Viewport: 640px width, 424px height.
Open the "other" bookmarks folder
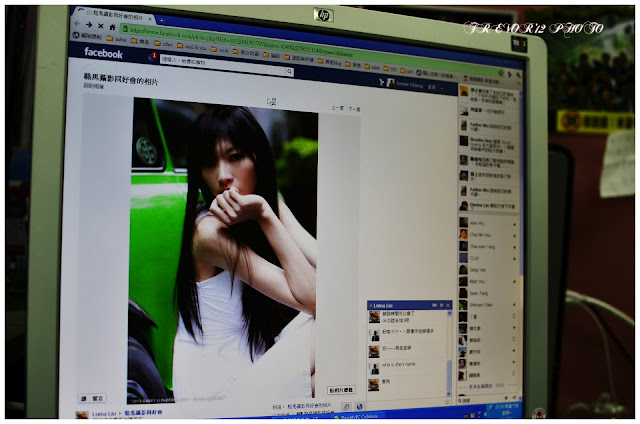pyautogui.click(x=163, y=43)
